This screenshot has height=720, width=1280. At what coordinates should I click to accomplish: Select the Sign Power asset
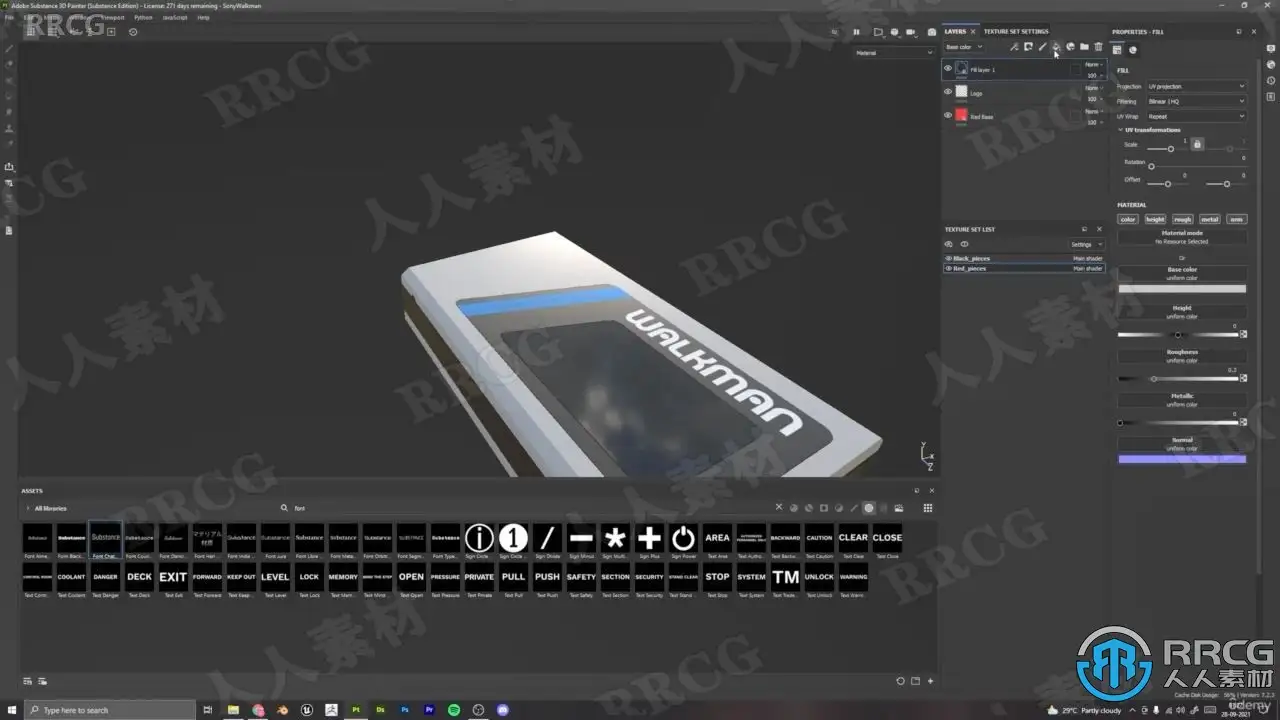pos(683,541)
